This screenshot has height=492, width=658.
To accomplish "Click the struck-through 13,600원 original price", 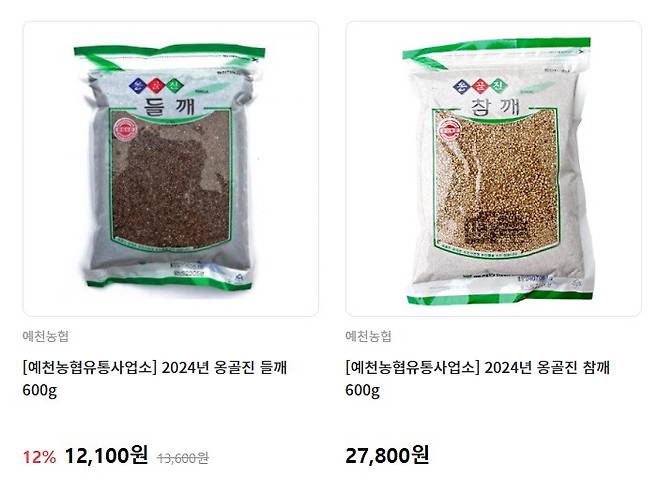I will 183,458.
